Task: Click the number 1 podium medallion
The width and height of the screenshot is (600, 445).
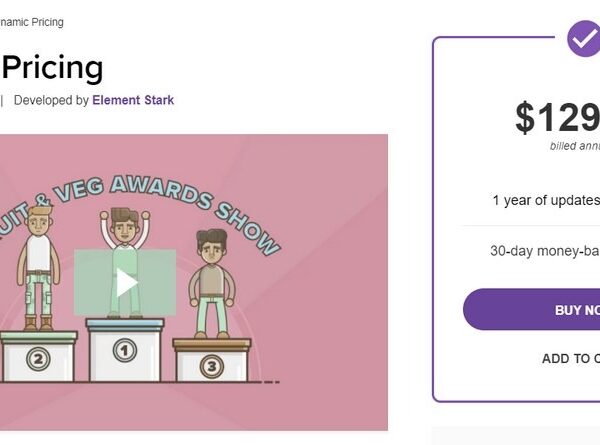Action: (124, 350)
